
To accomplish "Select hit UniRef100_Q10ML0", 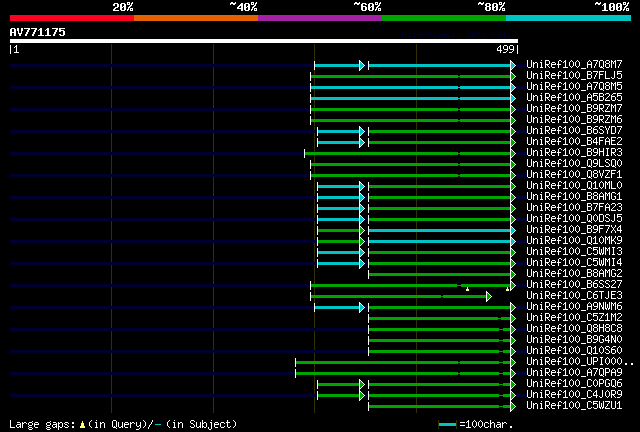I will 574,186.
